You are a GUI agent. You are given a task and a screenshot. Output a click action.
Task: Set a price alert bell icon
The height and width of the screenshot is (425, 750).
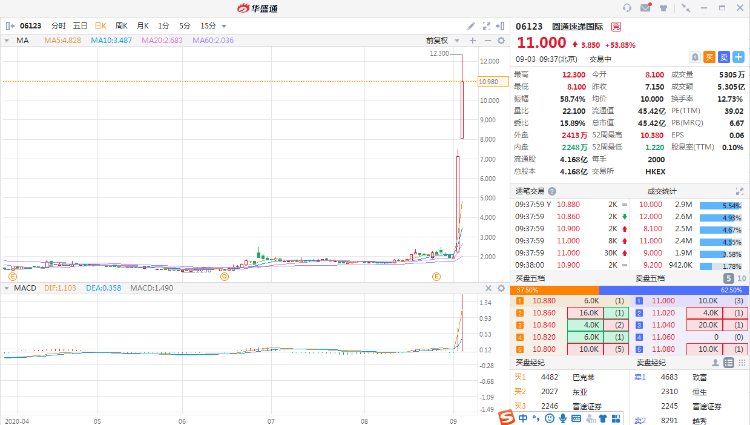[x=695, y=57]
